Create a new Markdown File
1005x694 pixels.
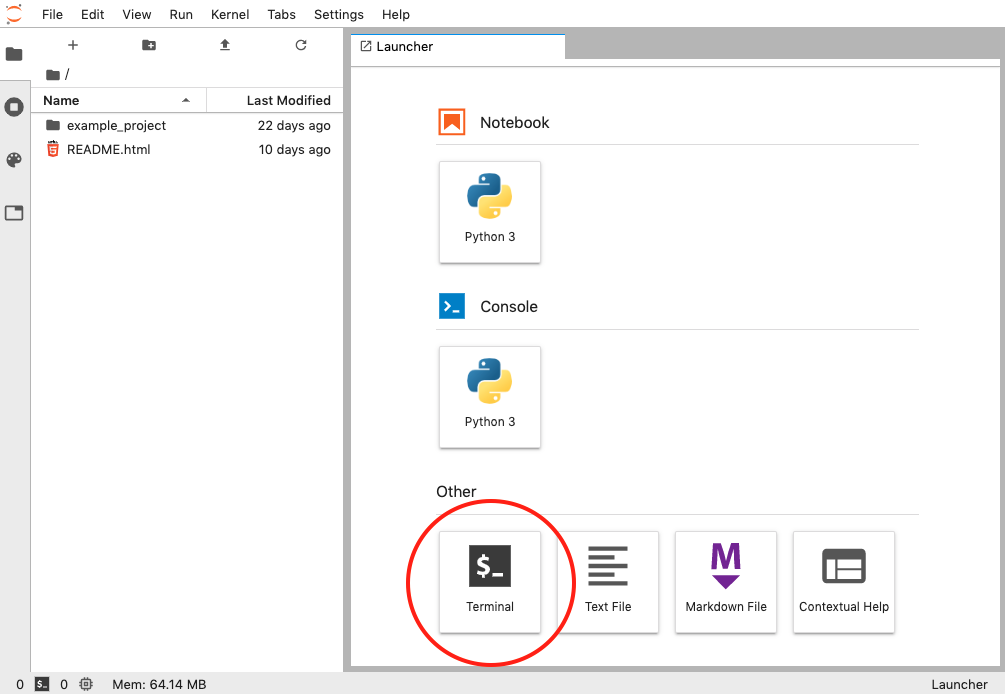[726, 581]
